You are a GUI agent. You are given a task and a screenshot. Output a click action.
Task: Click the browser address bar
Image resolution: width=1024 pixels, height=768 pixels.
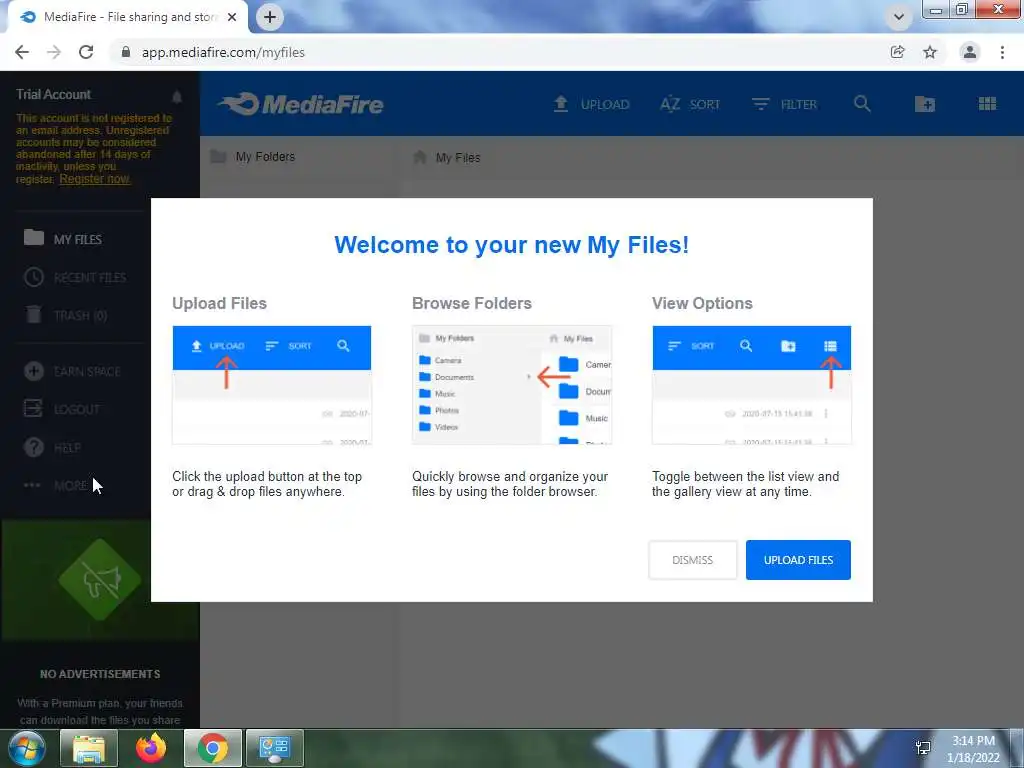click(496, 52)
